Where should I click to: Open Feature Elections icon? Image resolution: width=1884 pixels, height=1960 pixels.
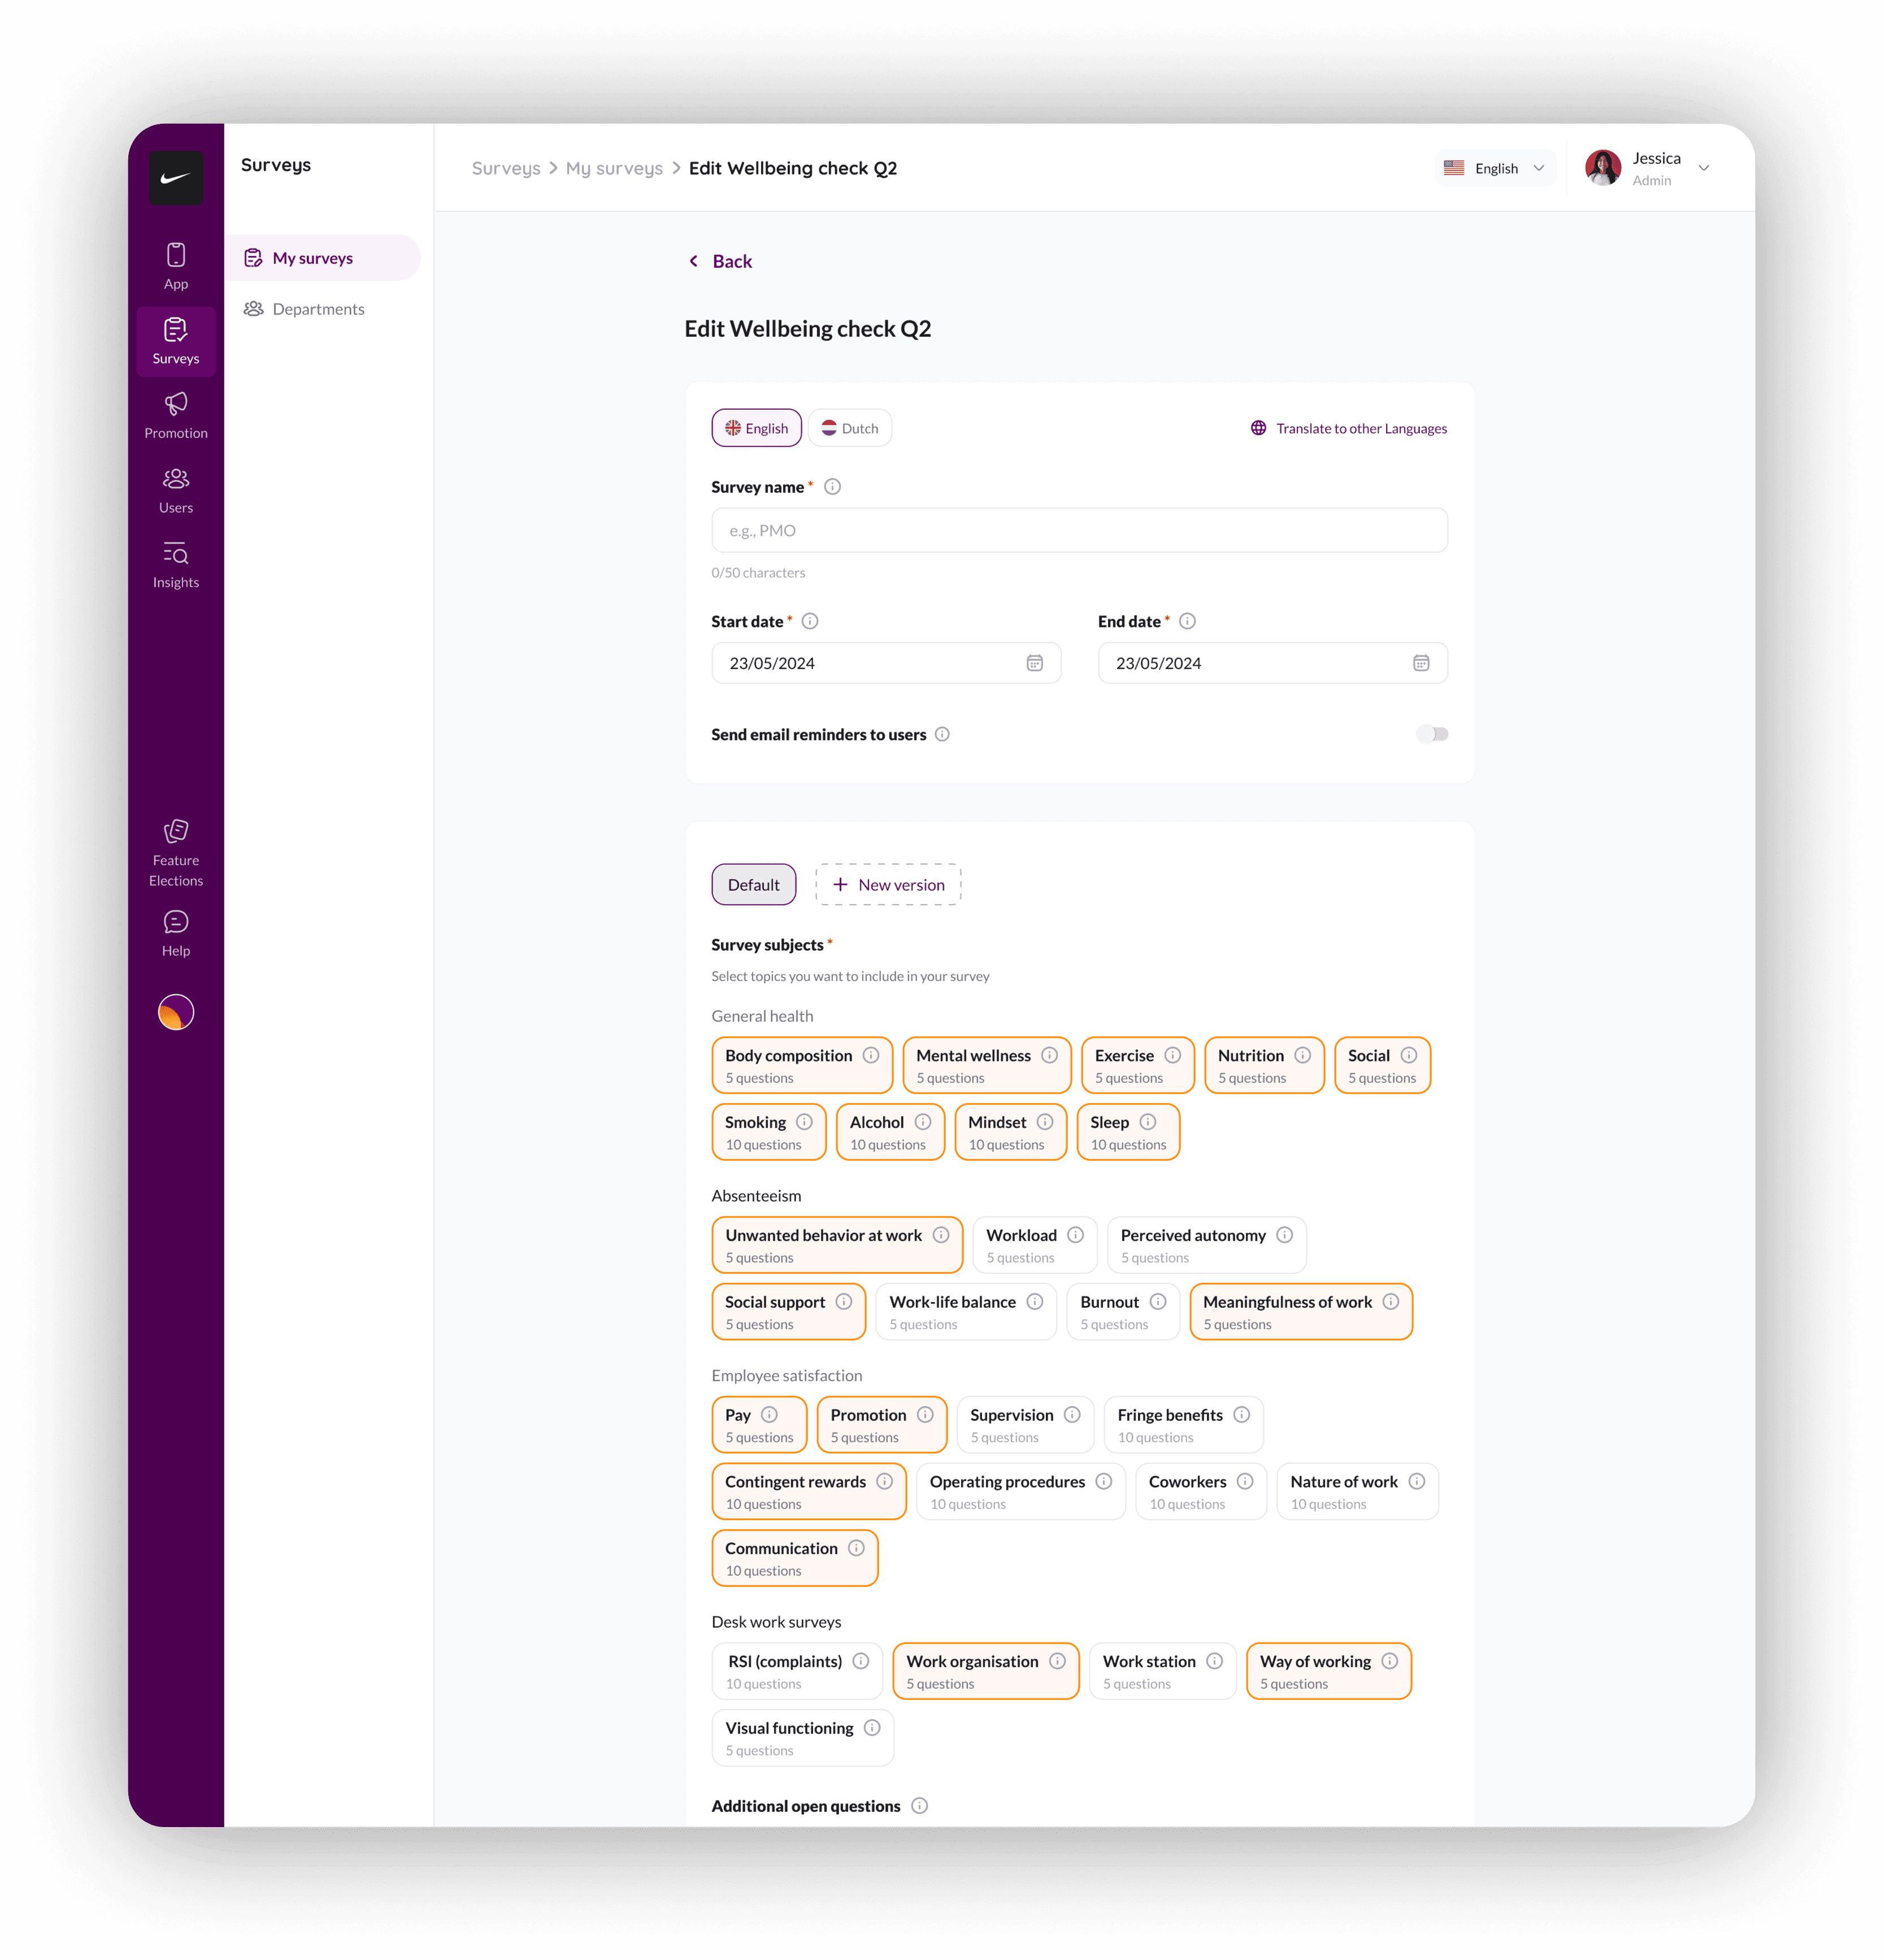[175, 830]
